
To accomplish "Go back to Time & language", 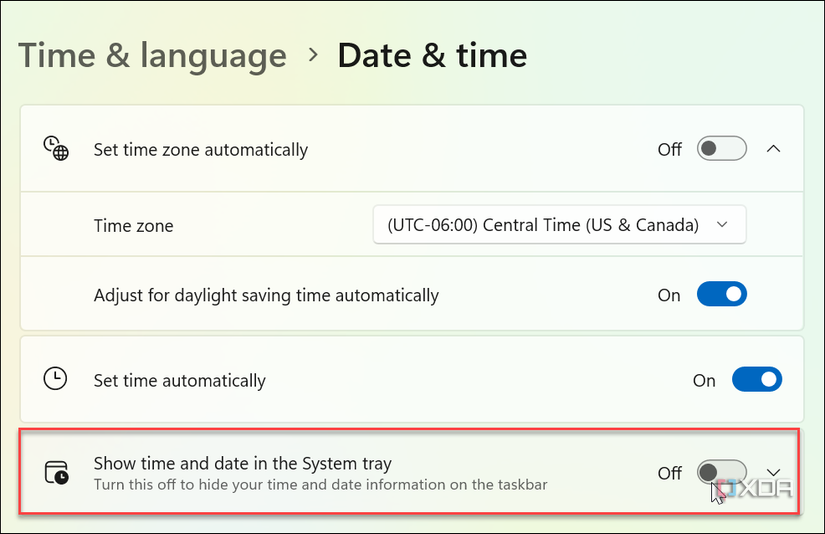I will (154, 55).
